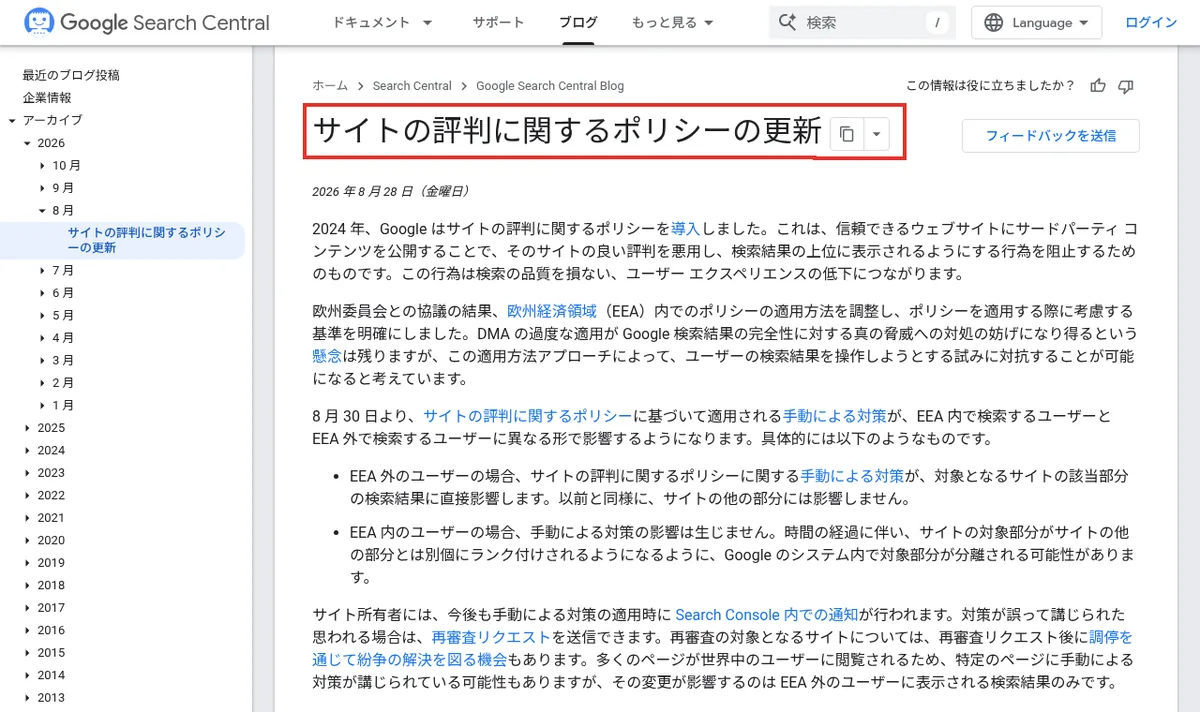Expand the 2013 archive year
The image size is (1200, 712).
click(27, 698)
